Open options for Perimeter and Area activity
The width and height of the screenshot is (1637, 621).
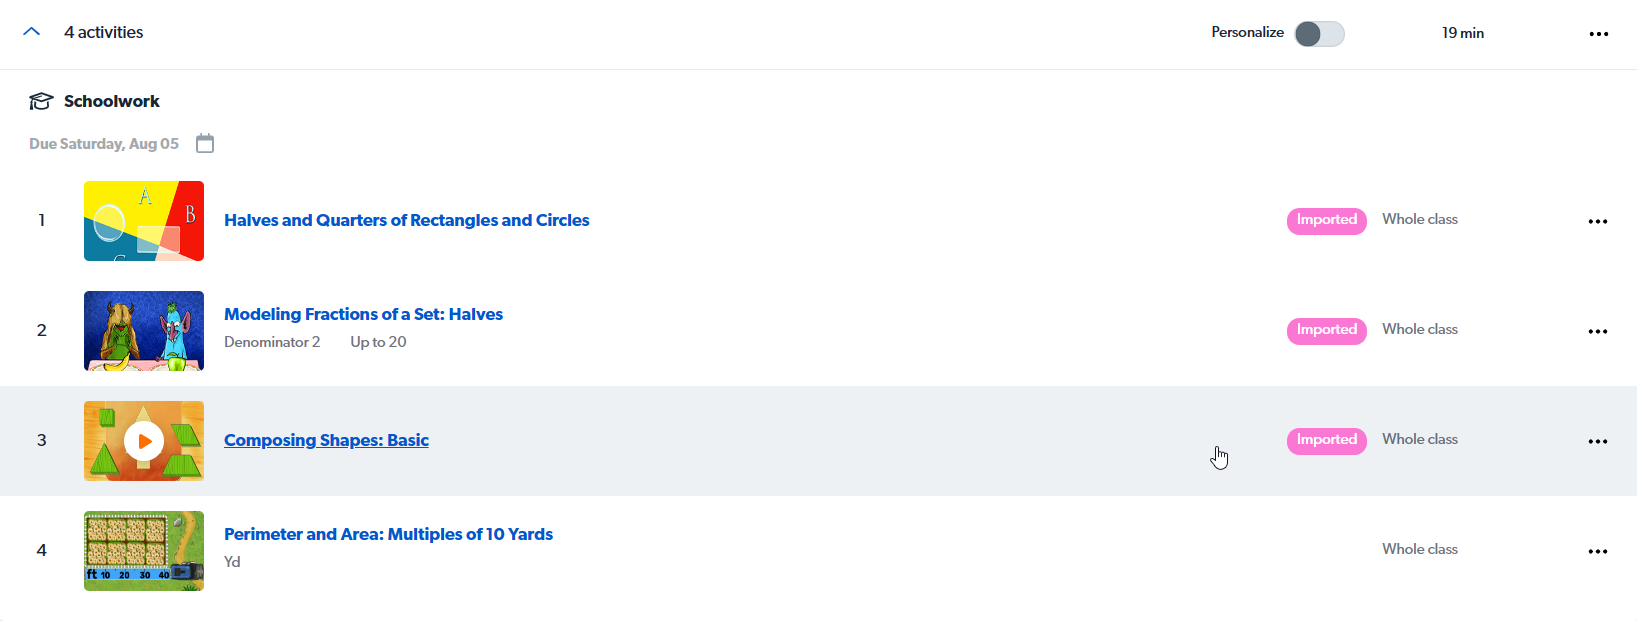pos(1597,551)
